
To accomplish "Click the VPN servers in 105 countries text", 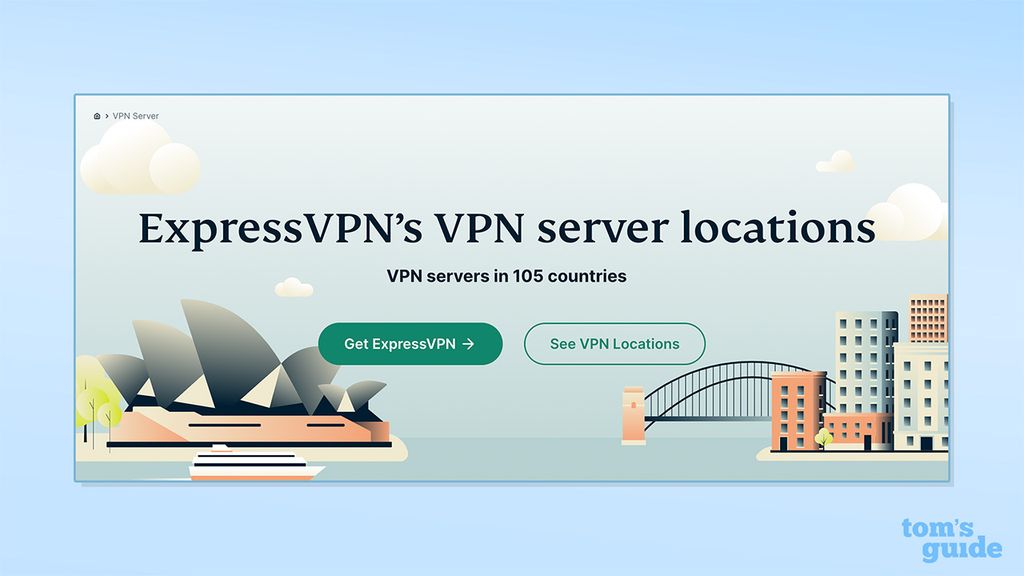I will pos(507,276).
